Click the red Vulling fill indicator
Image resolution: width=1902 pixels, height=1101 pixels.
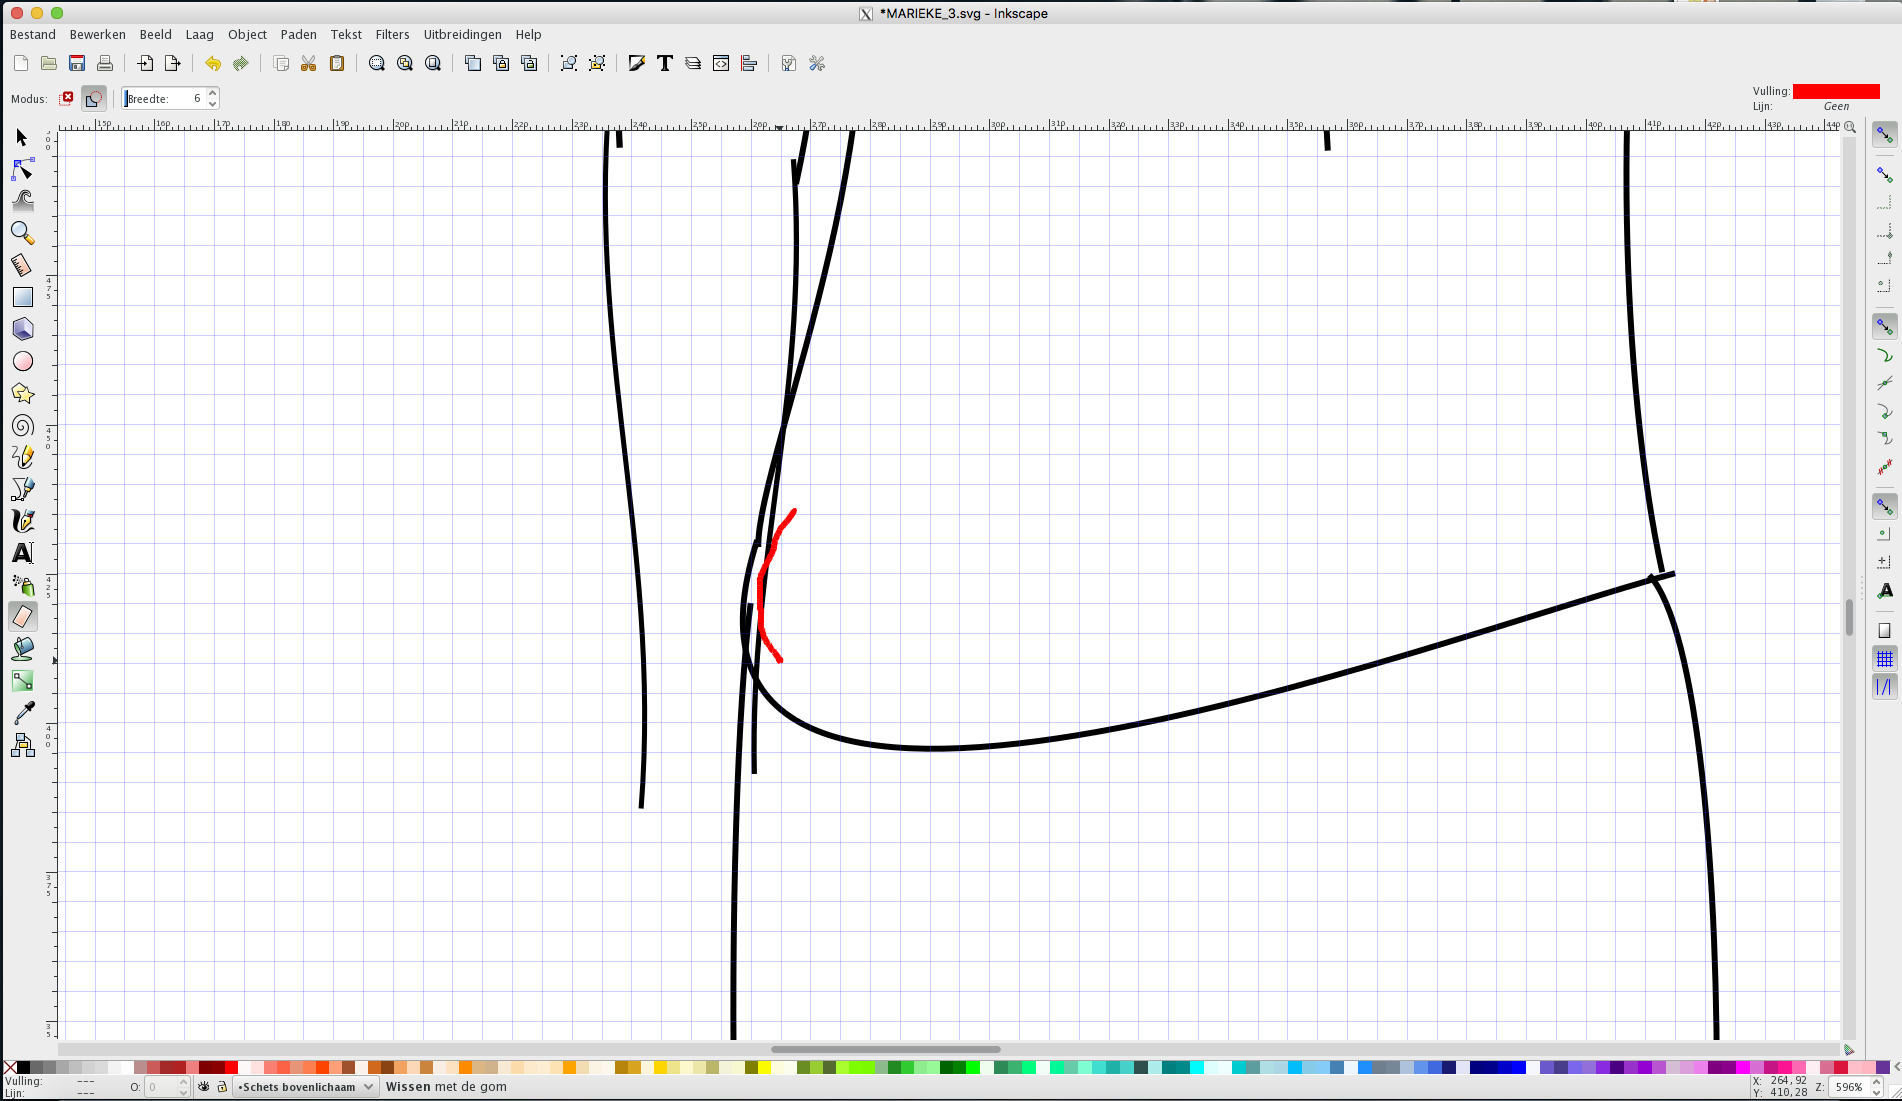(1835, 91)
